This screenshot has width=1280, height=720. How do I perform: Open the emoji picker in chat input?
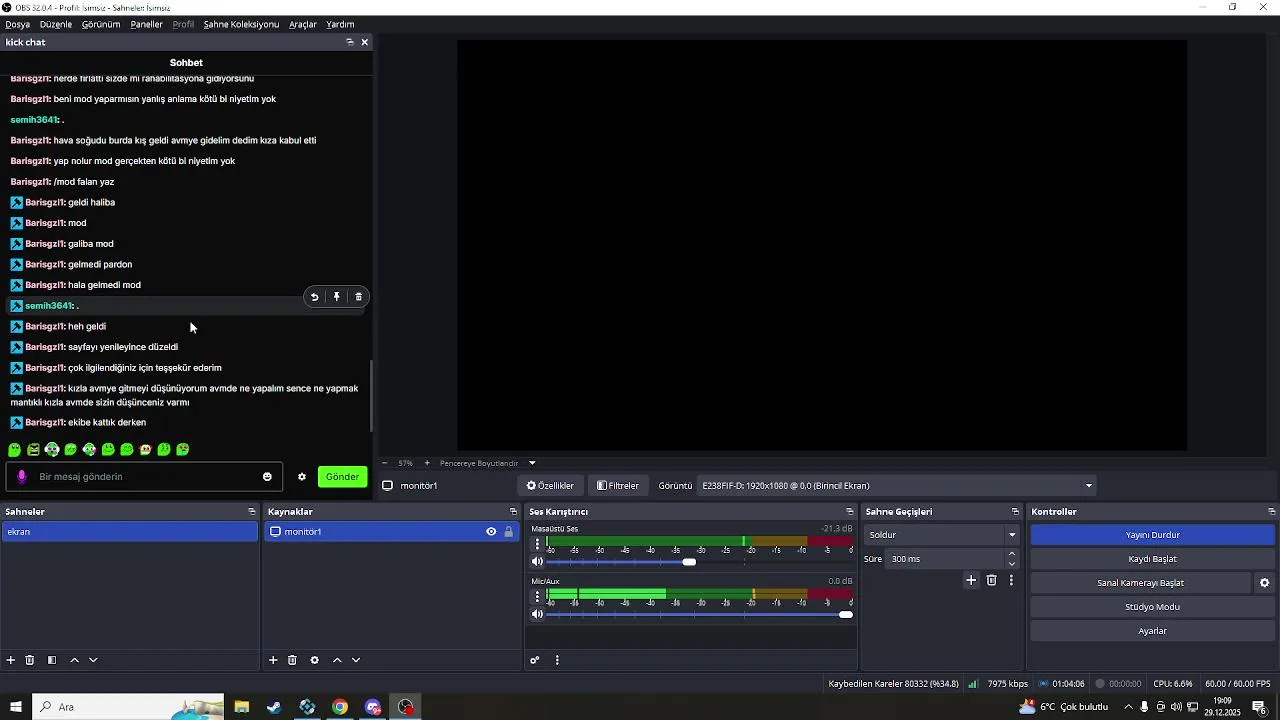click(267, 477)
